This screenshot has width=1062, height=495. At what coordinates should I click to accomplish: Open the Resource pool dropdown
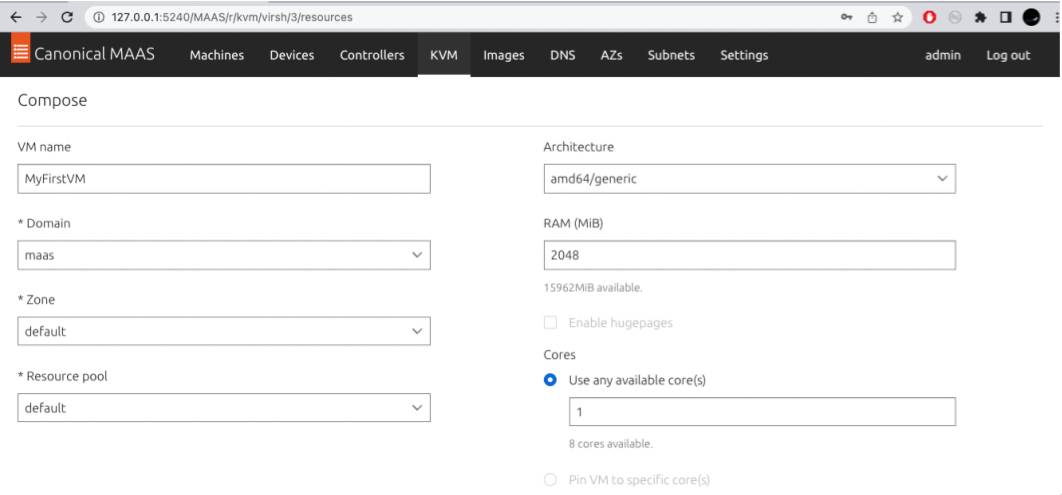[224, 408]
